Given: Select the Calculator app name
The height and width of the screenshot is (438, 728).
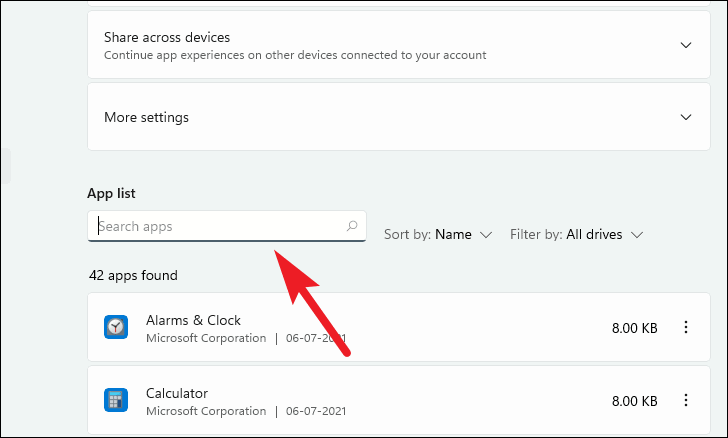Looking at the screenshot, I should pyautogui.click(x=177, y=393).
